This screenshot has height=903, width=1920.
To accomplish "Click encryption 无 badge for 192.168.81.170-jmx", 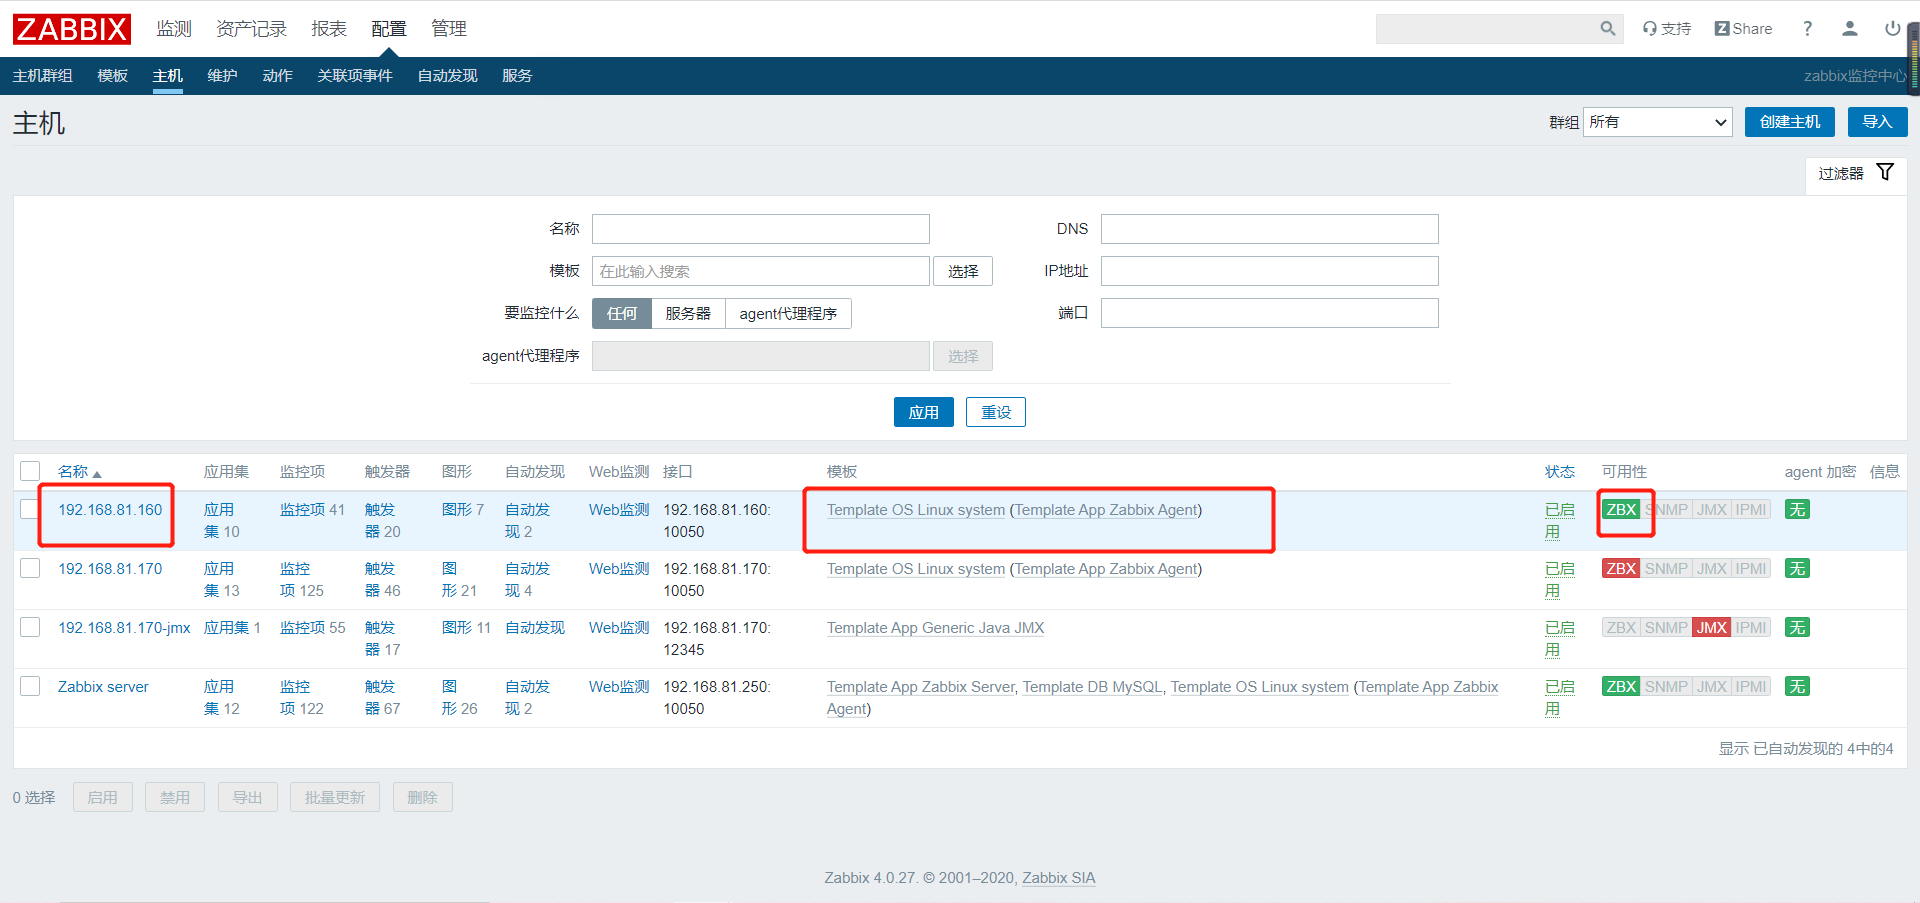I will coord(1797,628).
